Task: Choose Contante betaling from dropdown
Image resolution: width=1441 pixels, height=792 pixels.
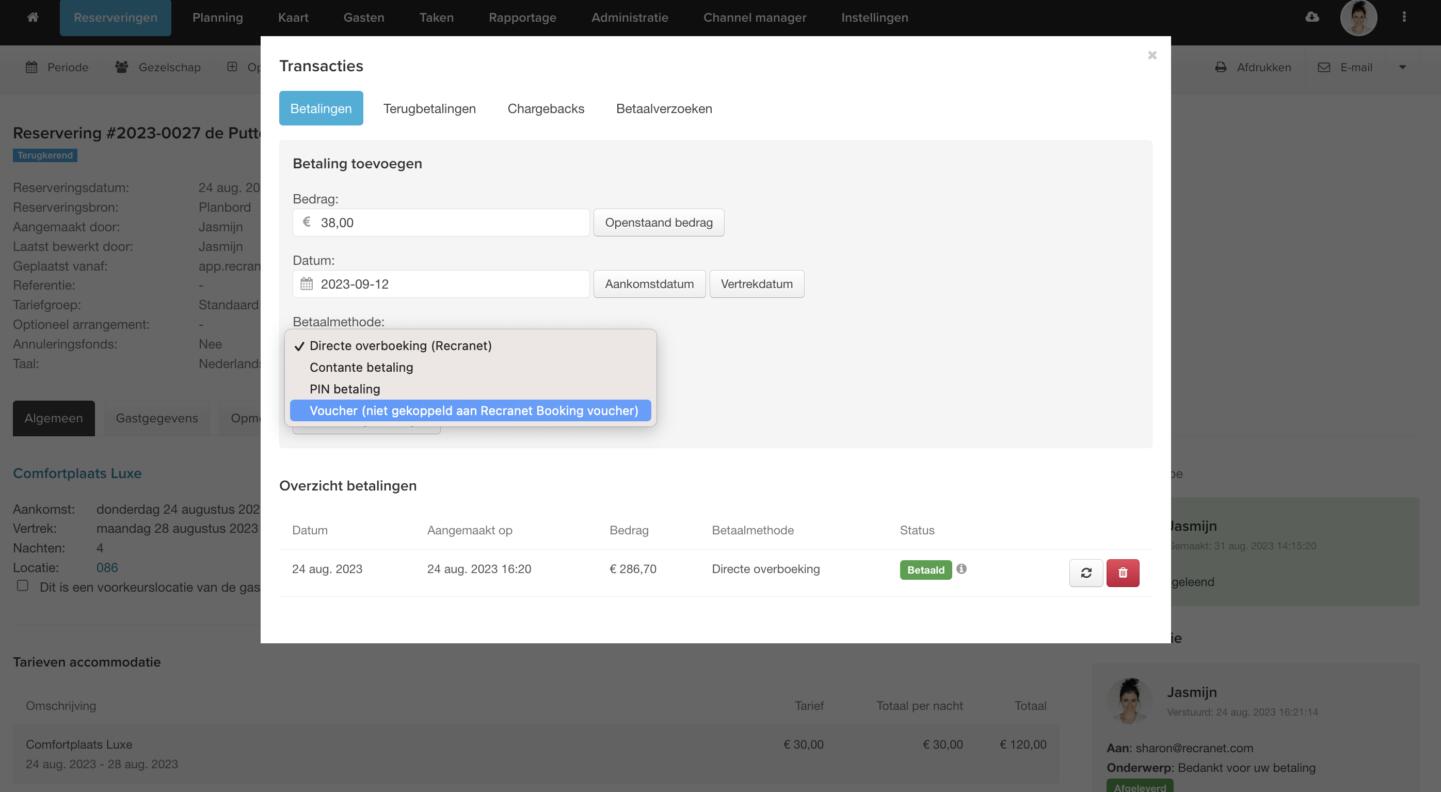Action: point(361,368)
